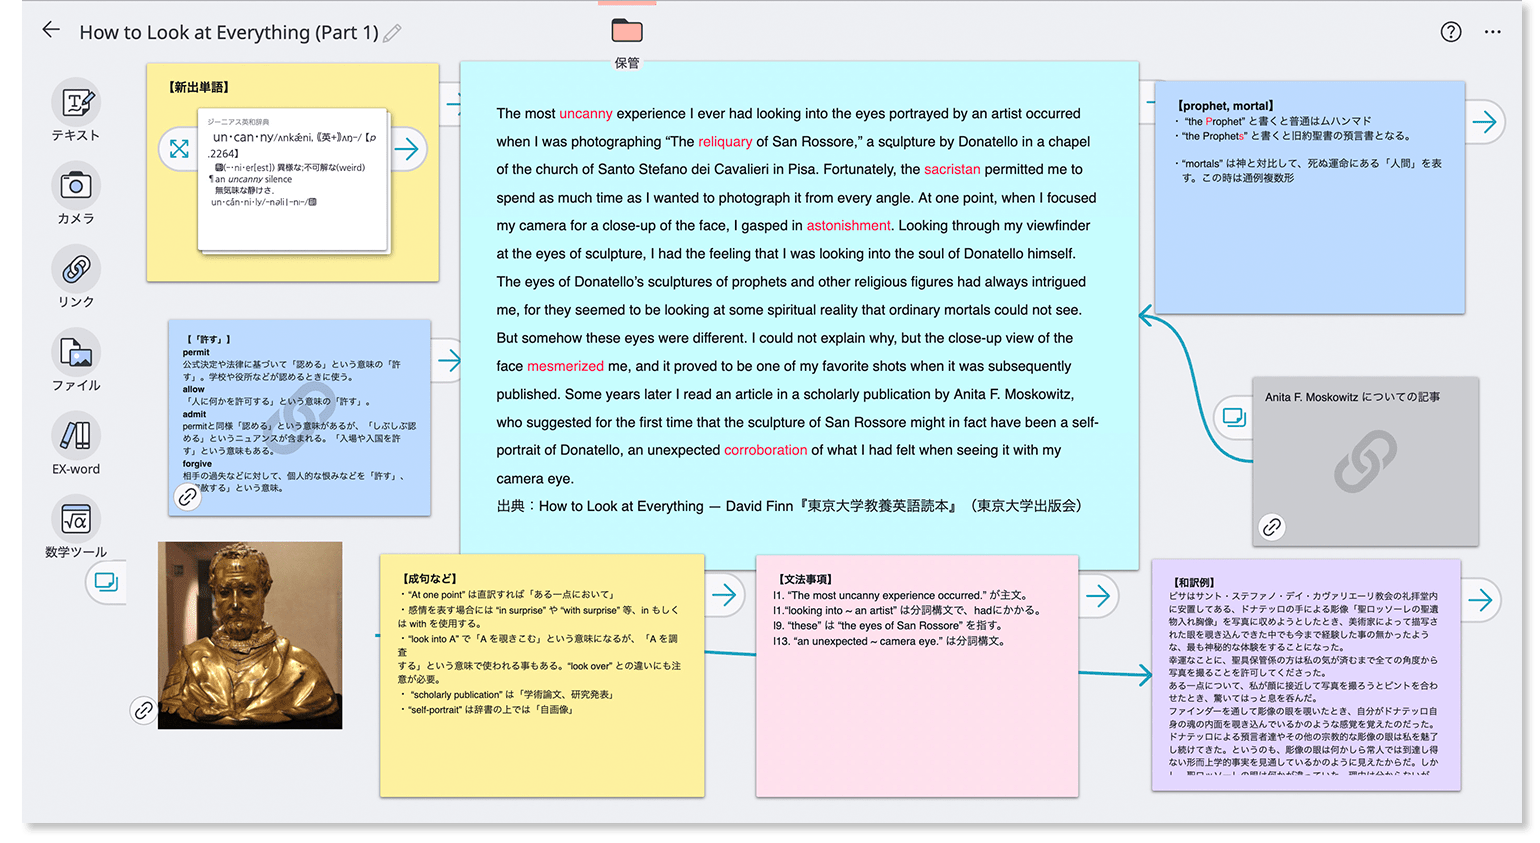The image size is (1540, 843).
Task: Click the arrow on the prophet, mortal card
Action: [1485, 122]
